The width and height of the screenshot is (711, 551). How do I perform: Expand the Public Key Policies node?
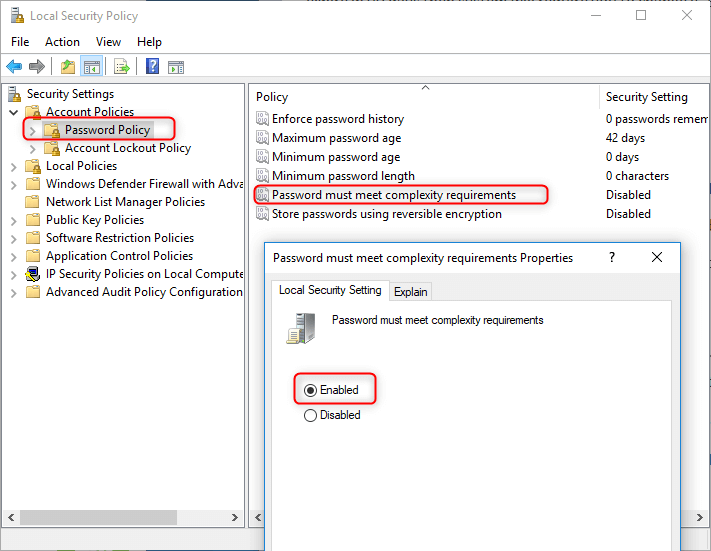pos(13,220)
